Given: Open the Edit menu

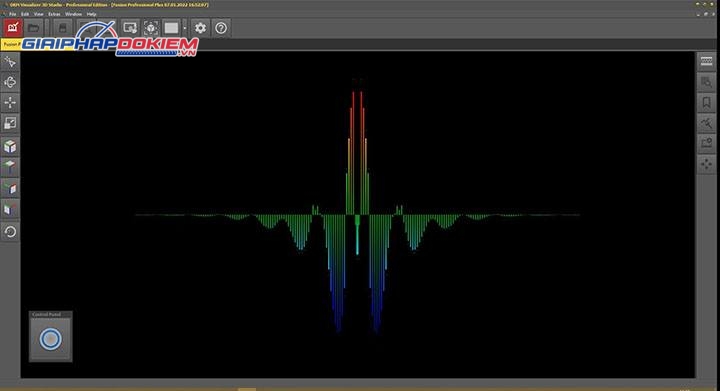Looking at the screenshot, I should (x=25, y=14).
